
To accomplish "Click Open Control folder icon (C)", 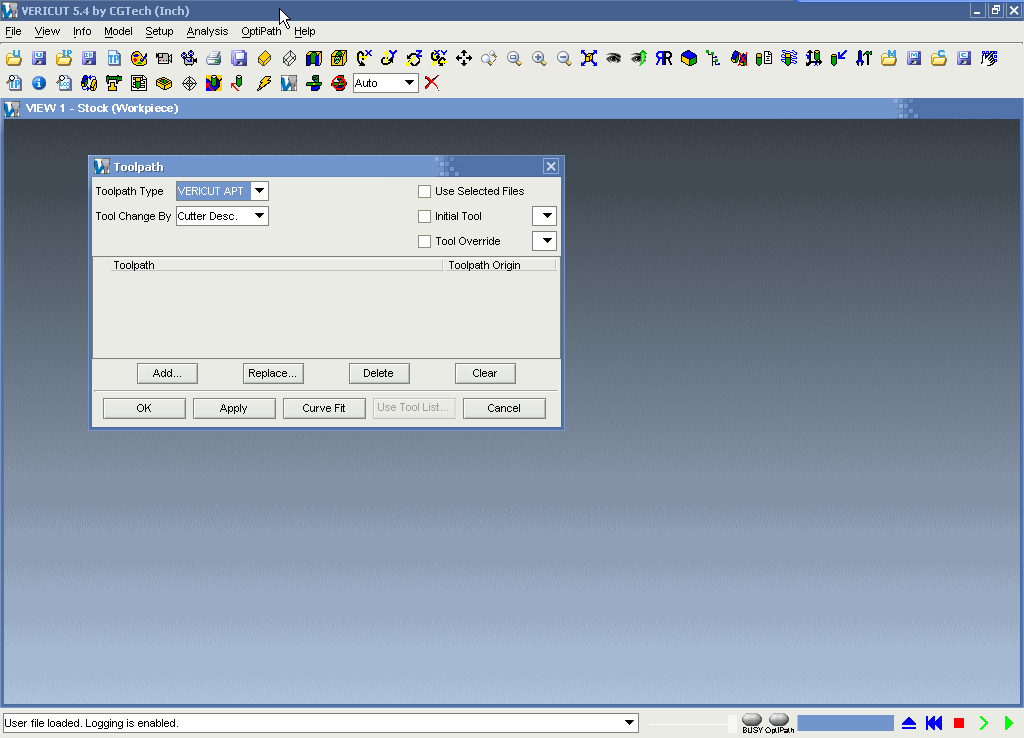I will [939, 58].
